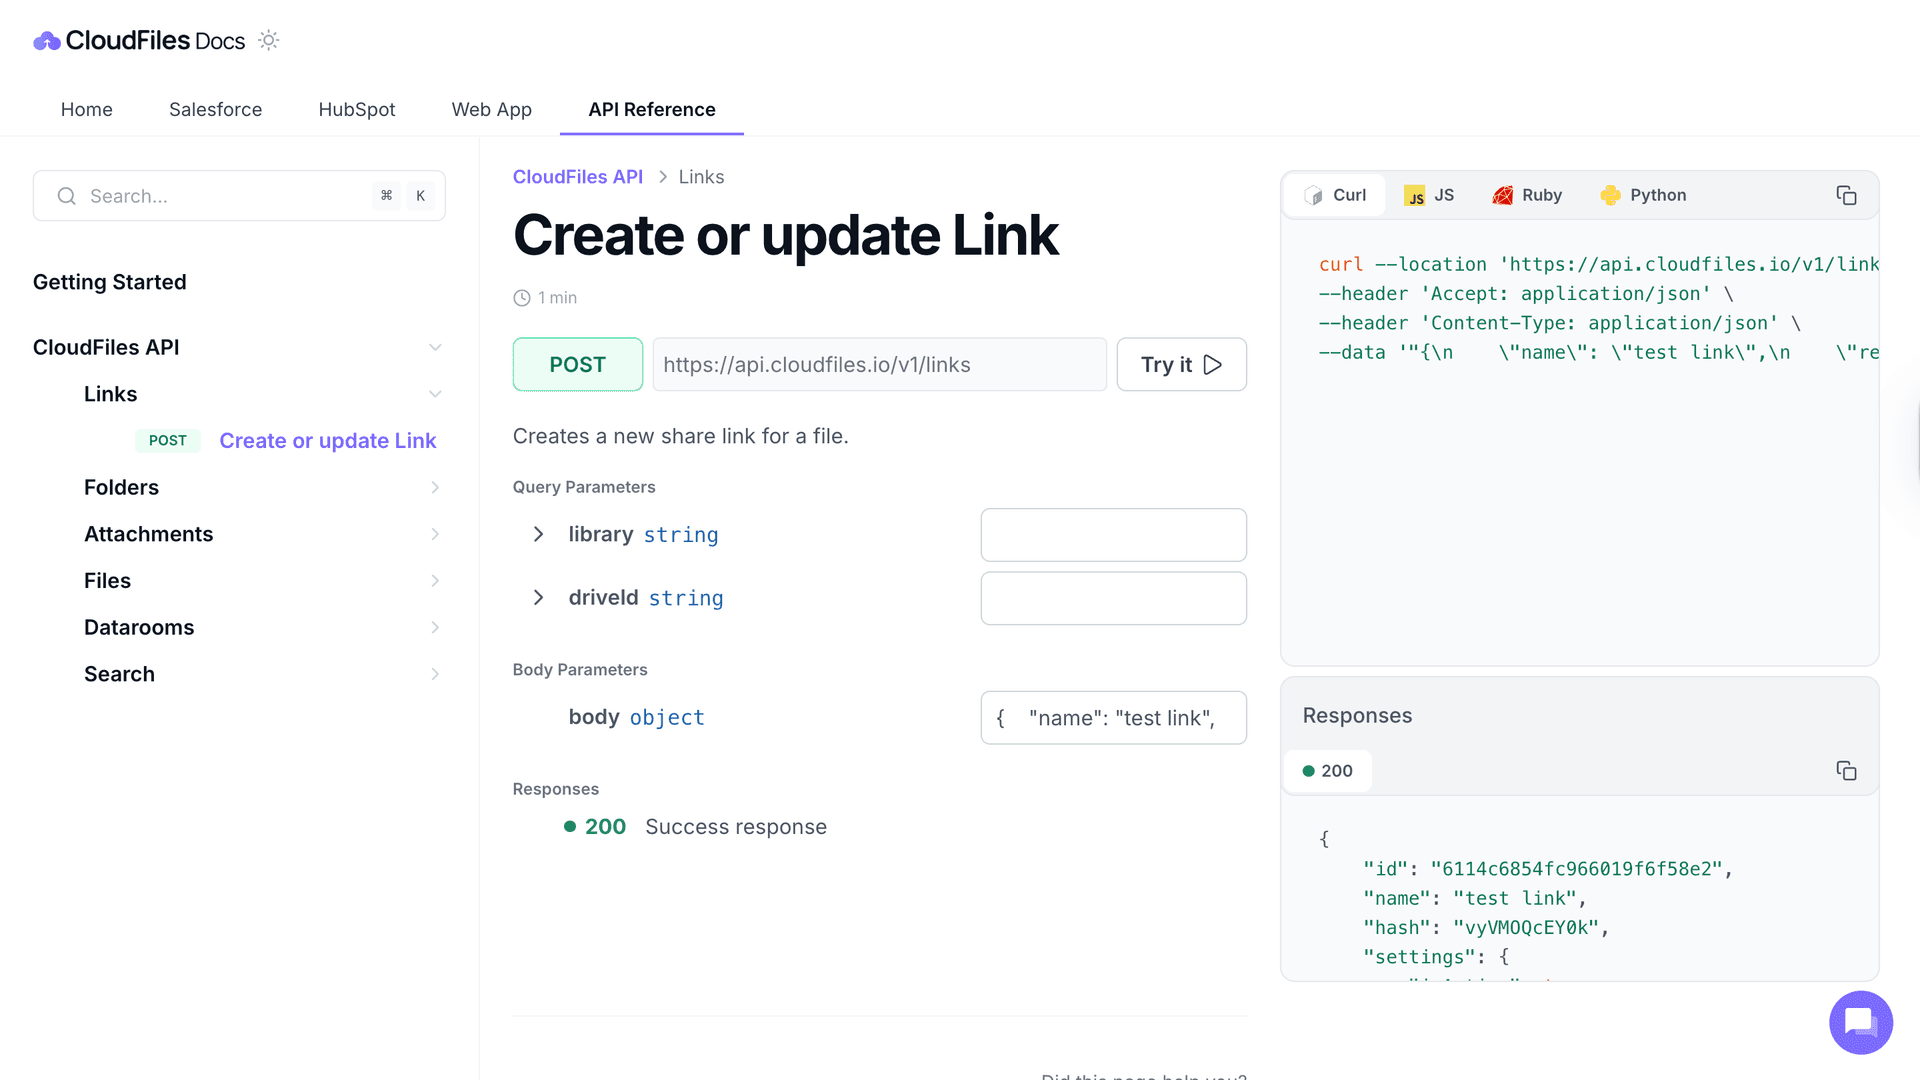The image size is (1920, 1080).
Task: Collapse the CloudFiles API section chevron
Action: (435, 348)
